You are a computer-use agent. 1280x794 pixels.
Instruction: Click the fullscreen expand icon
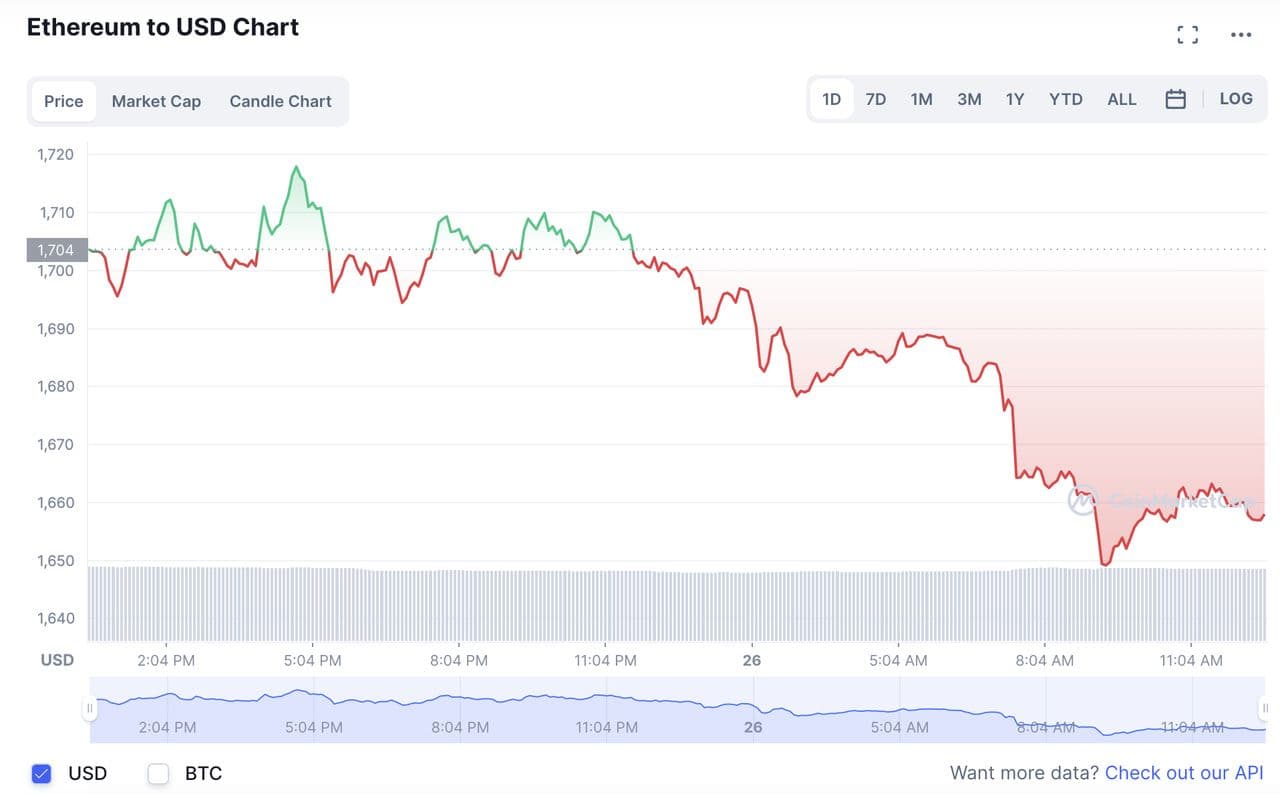click(1187, 35)
